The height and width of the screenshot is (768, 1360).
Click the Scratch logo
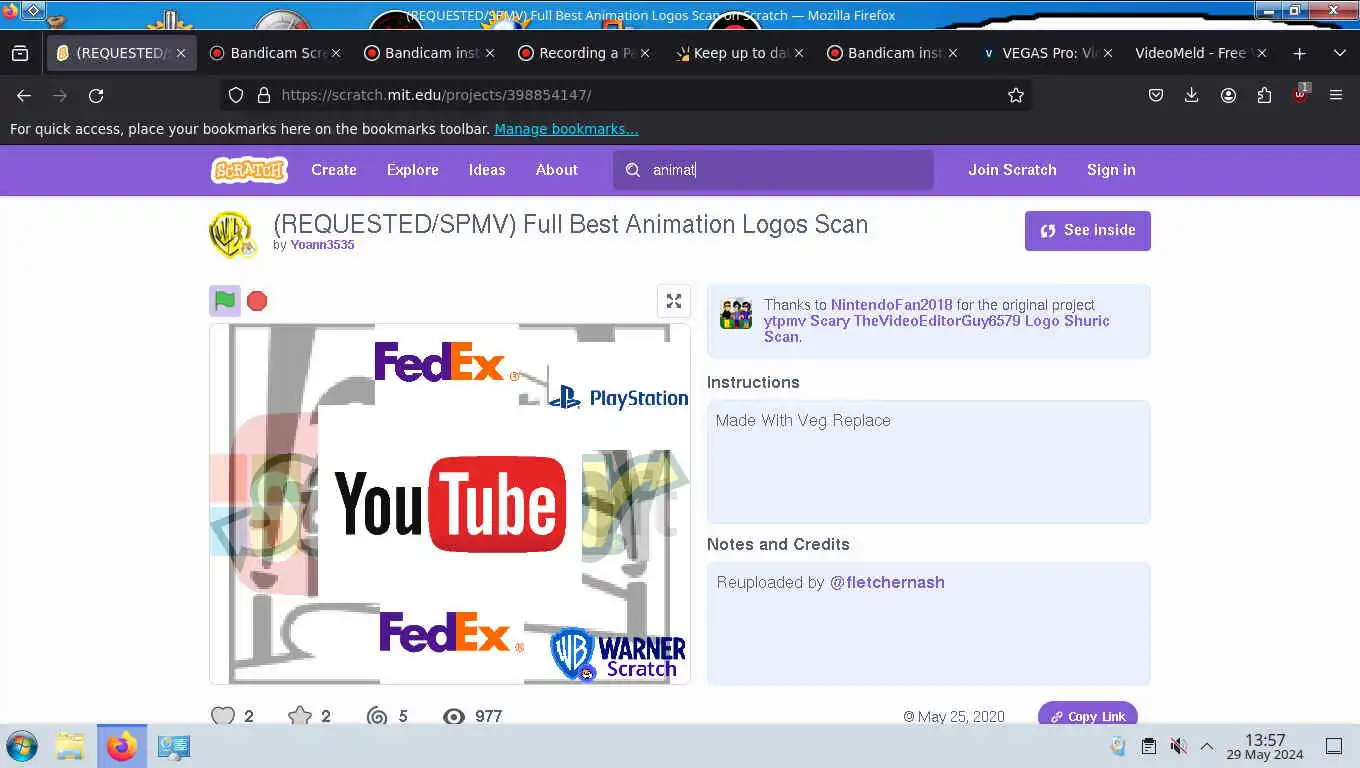pyautogui.click(x=249, y=170)
